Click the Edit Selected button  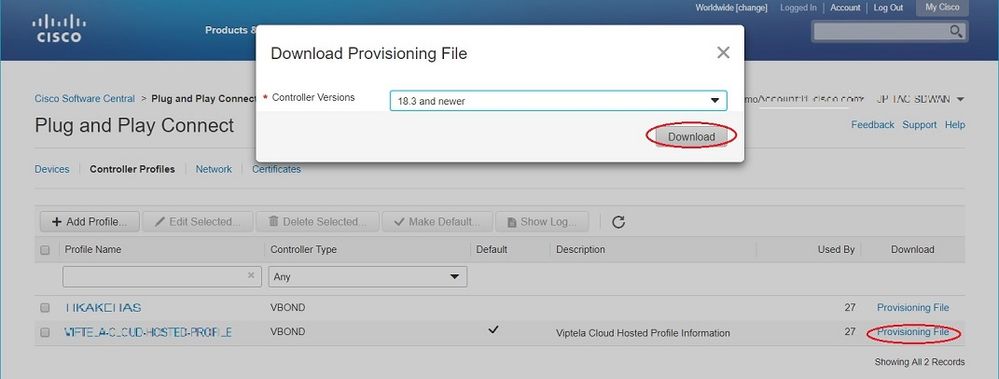point(198,222)
